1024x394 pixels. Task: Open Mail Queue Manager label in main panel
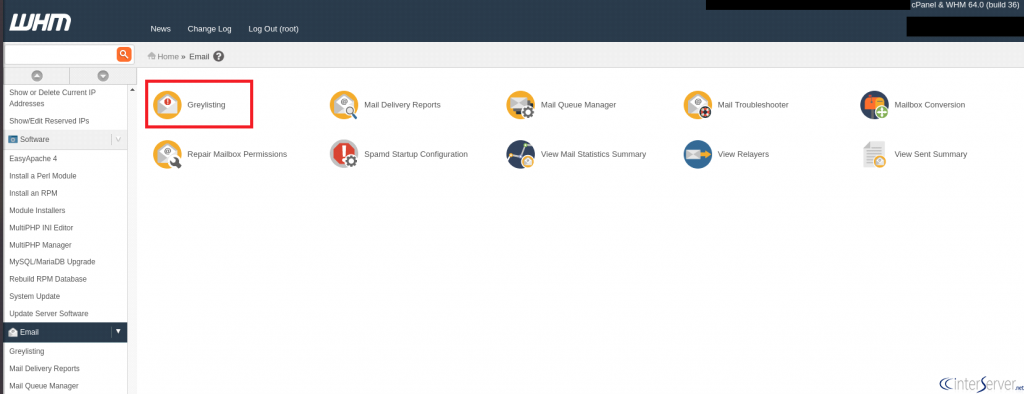click(579, 105)
